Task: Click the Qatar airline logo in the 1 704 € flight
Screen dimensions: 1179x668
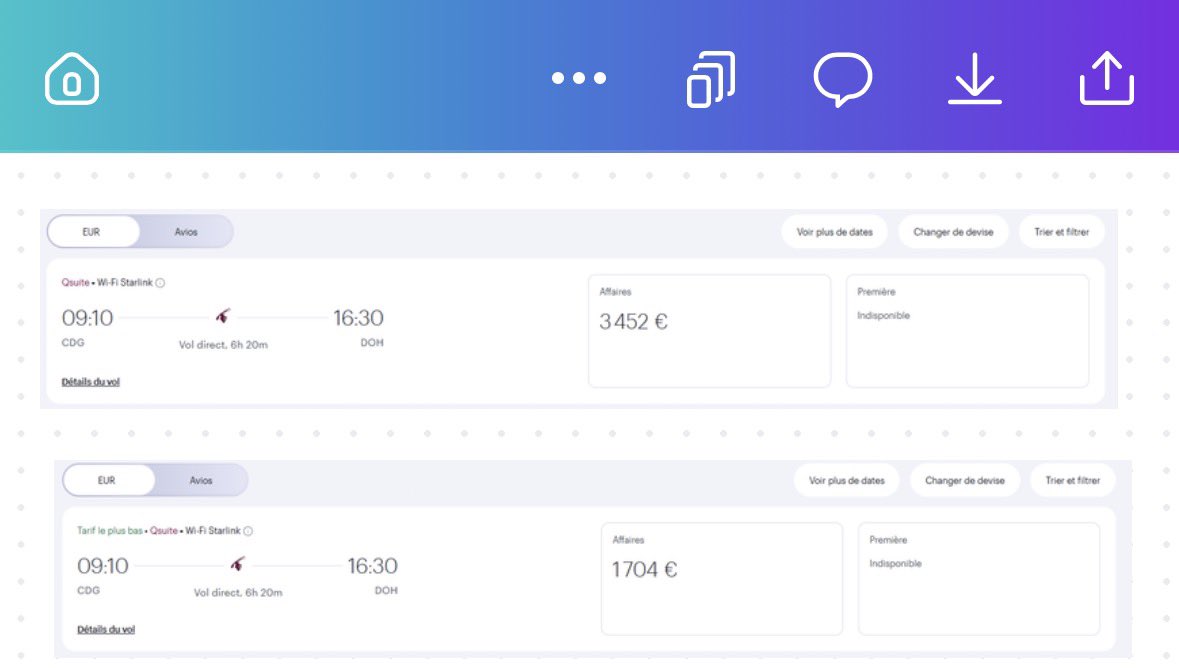Action: click(x=238, y=563)
